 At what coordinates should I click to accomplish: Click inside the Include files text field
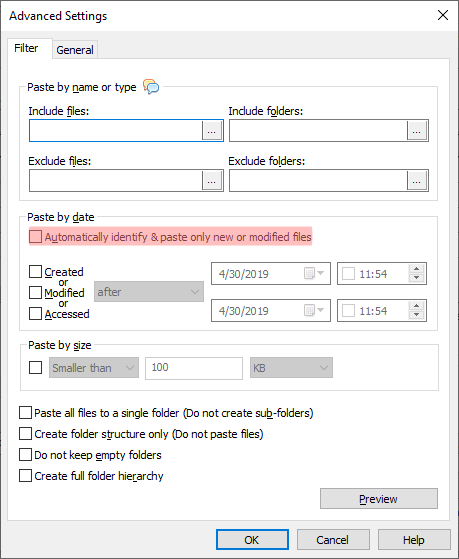pyautogui.click(x=116, y=130)
